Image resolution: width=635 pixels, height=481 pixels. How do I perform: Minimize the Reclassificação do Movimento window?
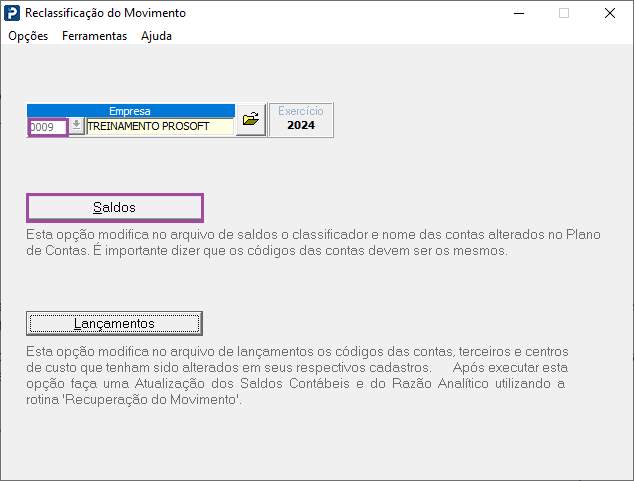[x=519, y=13]
